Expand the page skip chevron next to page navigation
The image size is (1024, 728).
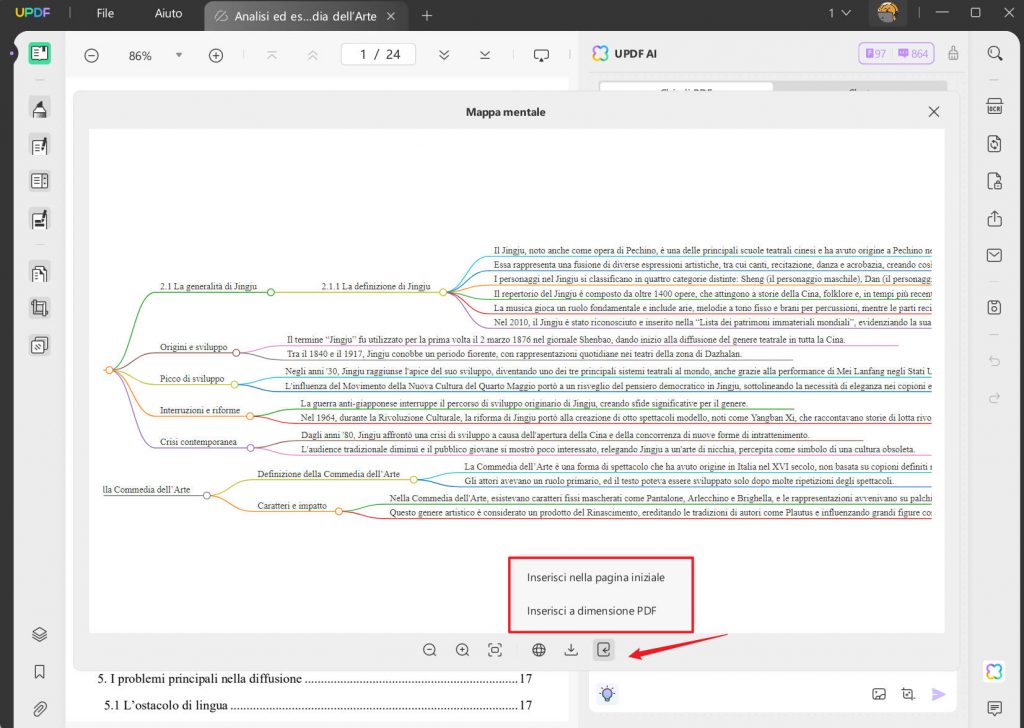(x=443, y=56)
